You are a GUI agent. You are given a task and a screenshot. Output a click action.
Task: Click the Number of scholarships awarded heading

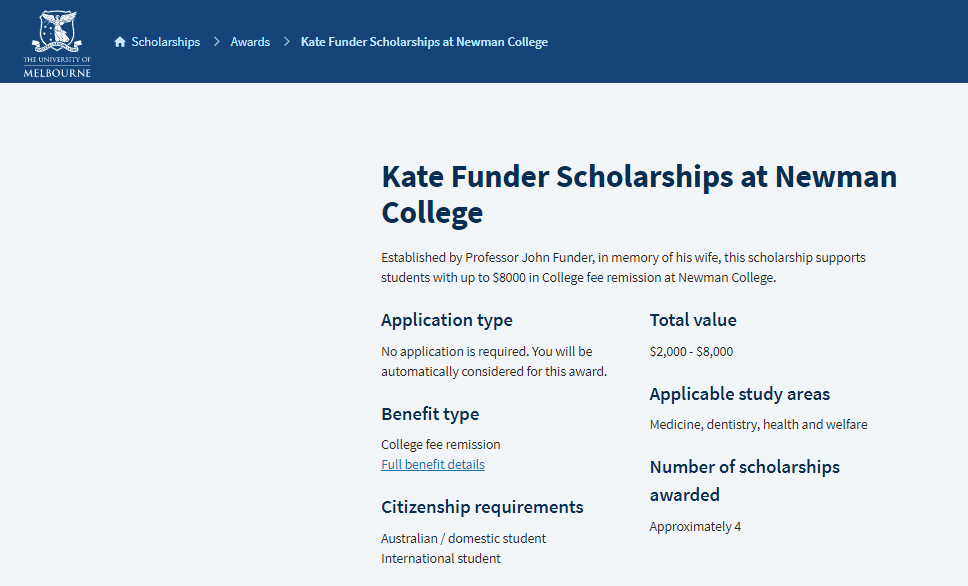pyautogui.click(x=745, y=480)
